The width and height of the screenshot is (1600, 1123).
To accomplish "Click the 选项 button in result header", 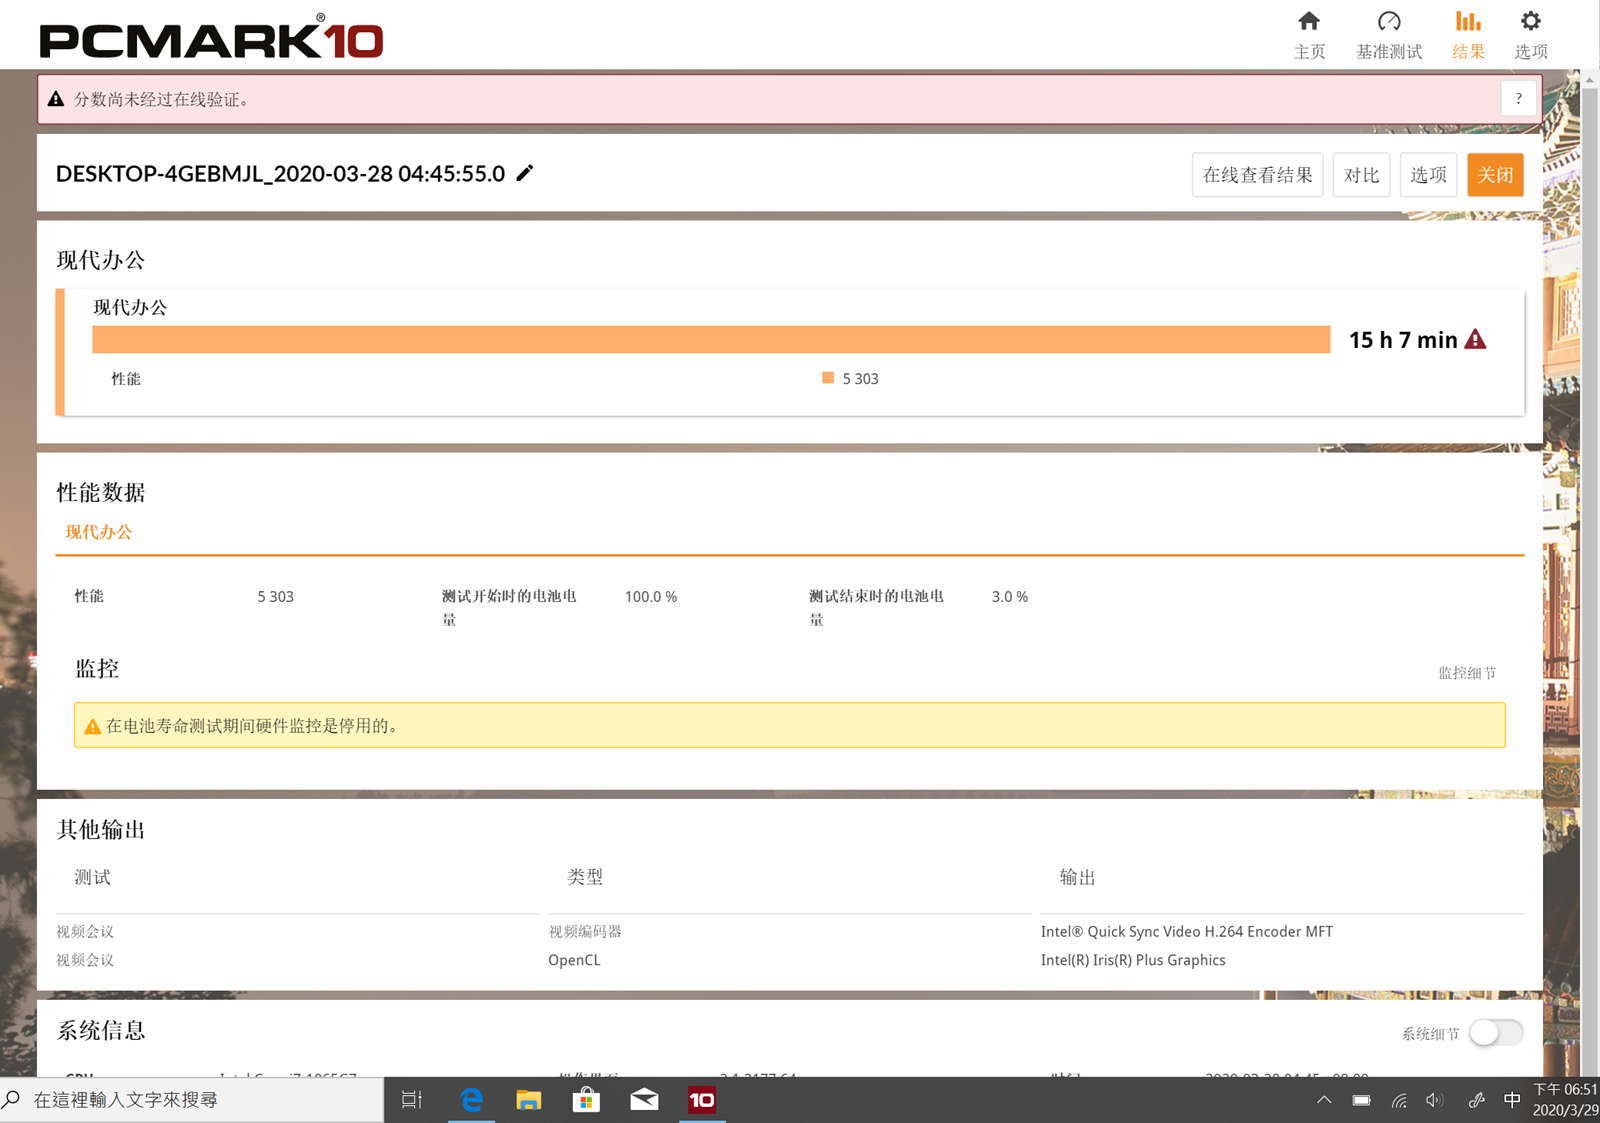I will (1428, 175).
